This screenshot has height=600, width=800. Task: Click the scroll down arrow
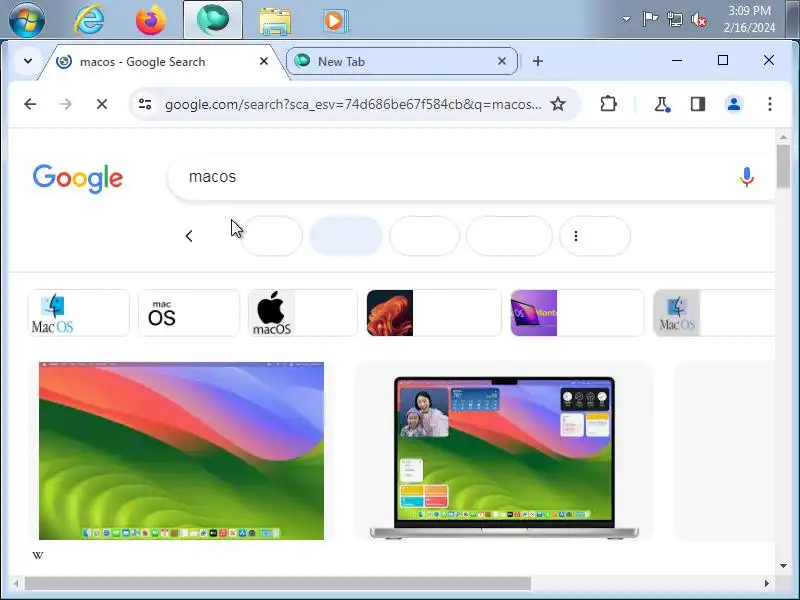point(783,565)
